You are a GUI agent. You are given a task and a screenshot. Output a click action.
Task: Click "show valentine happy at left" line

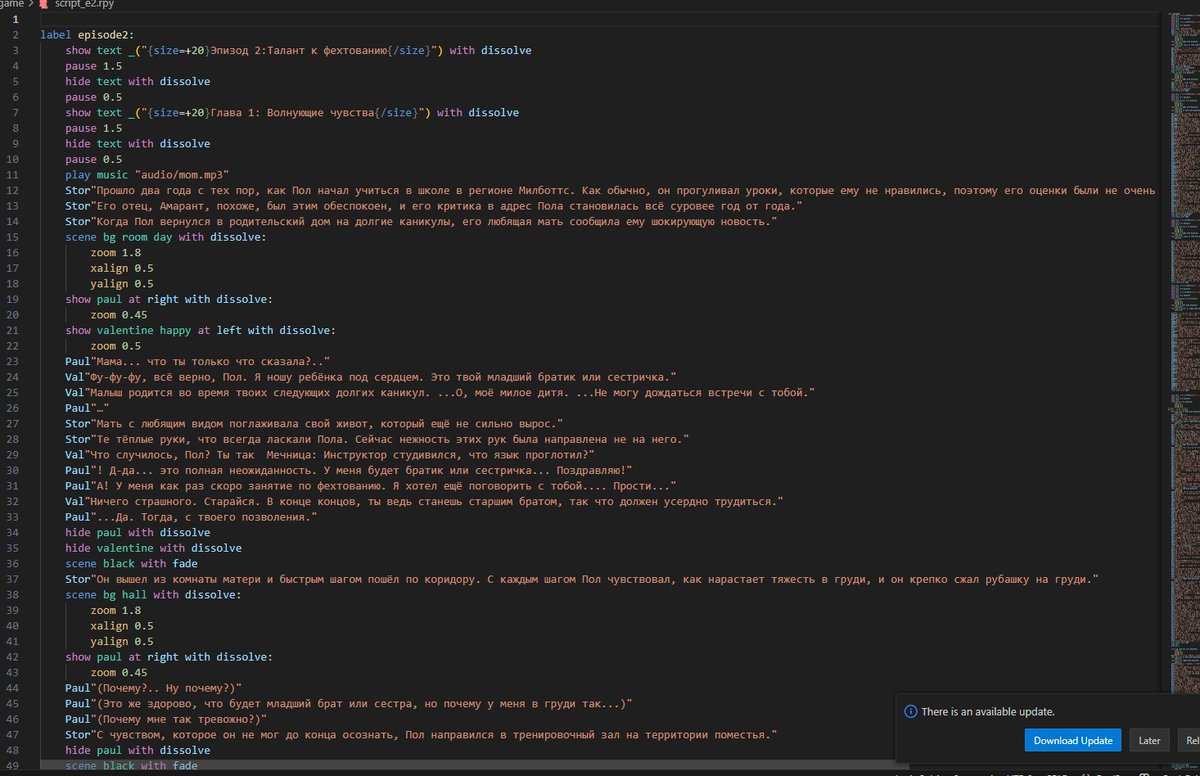pyautogui.click(x=201, y=330)
